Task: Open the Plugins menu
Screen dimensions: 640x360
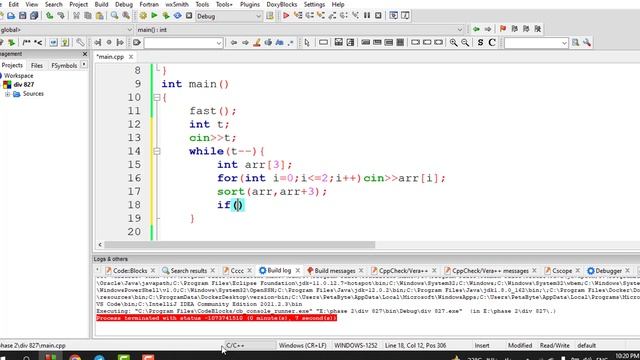Action: coord(249,4)
